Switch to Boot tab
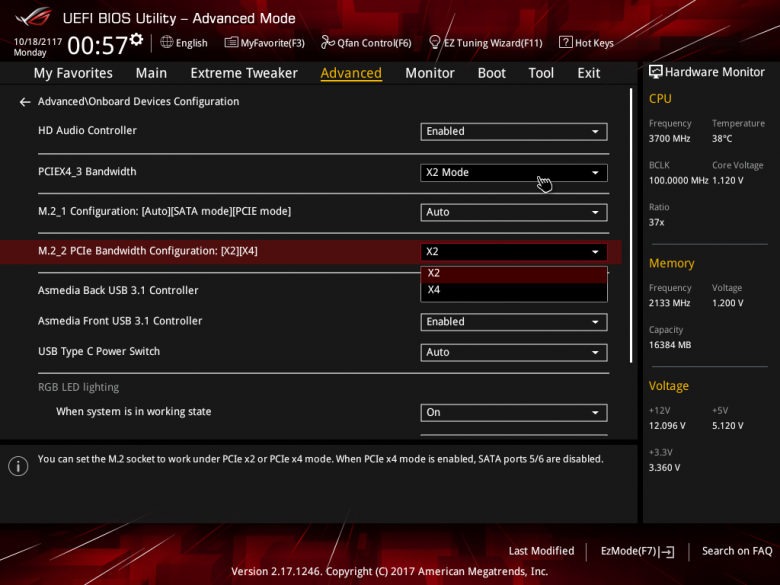The height and width of the screenshot is (585, 780). click(491, 73)
